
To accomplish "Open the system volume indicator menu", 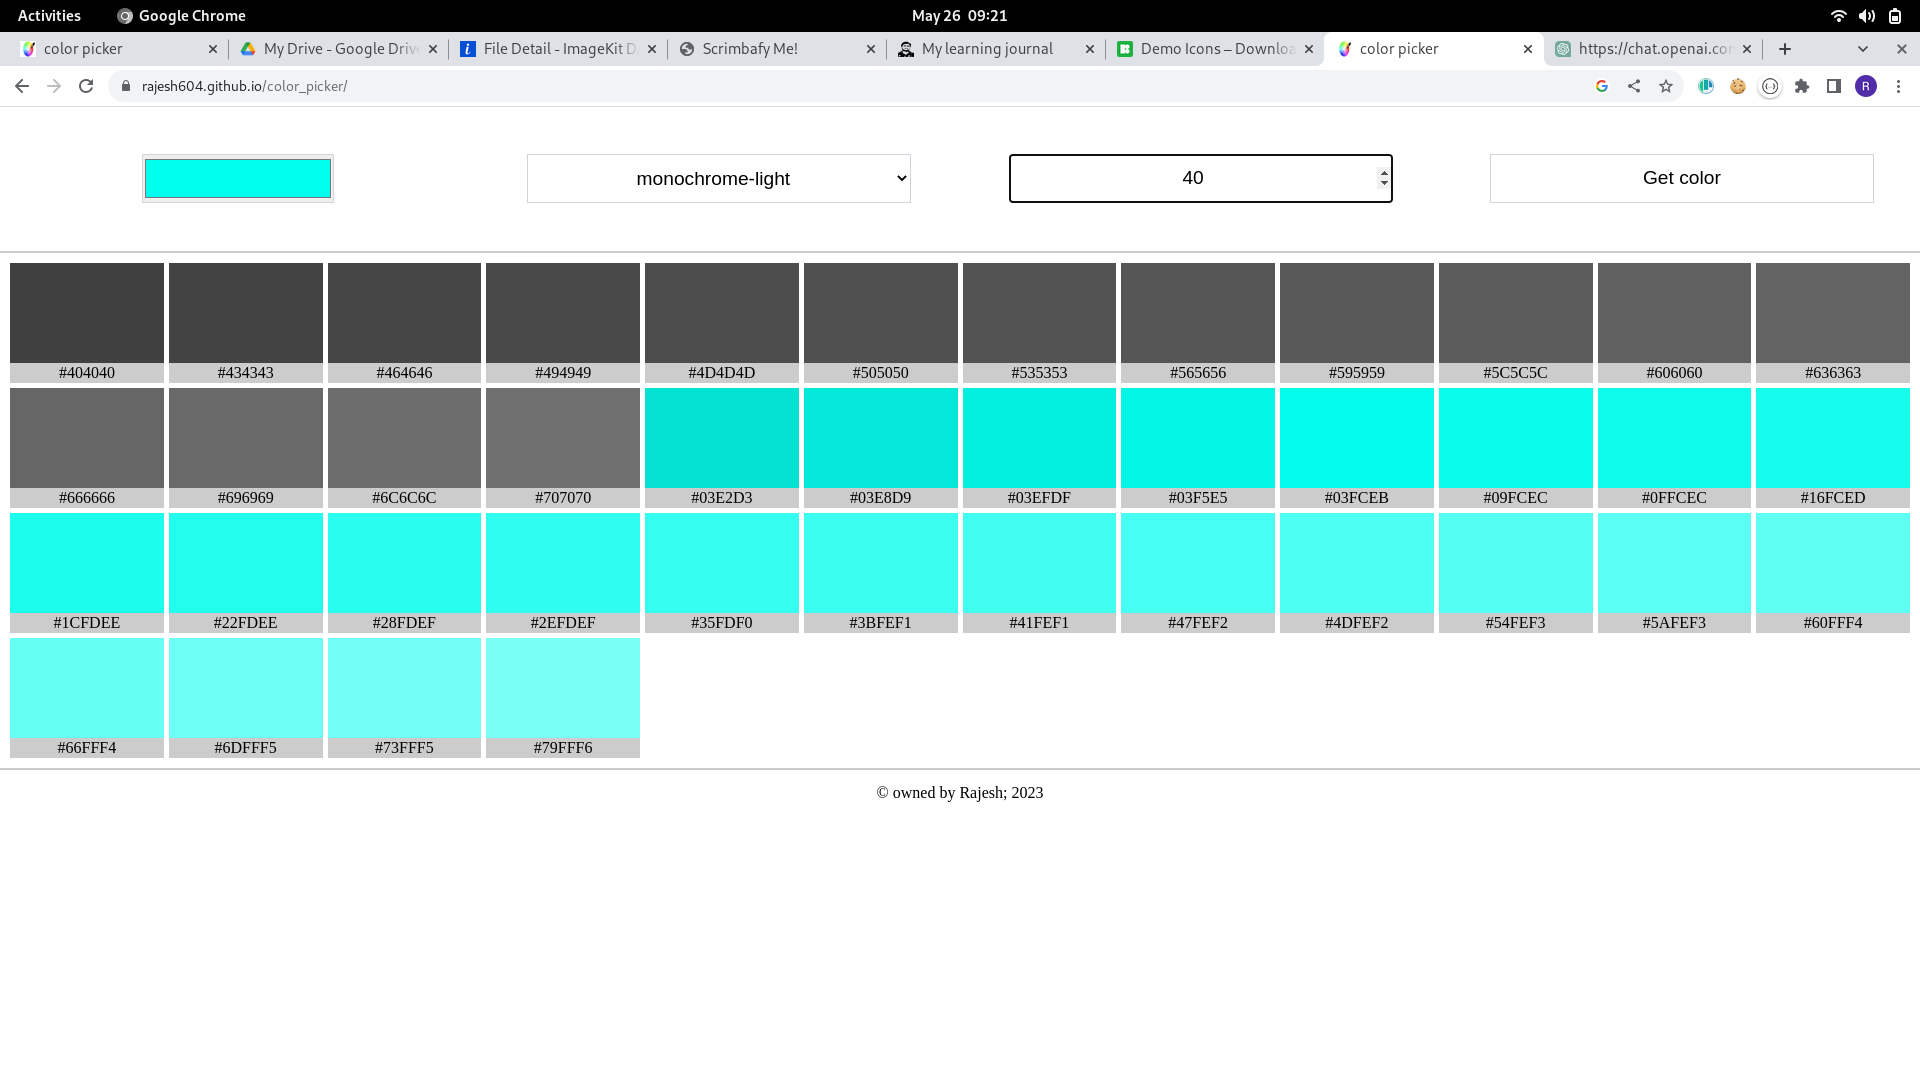I will tap(1866, 15).
